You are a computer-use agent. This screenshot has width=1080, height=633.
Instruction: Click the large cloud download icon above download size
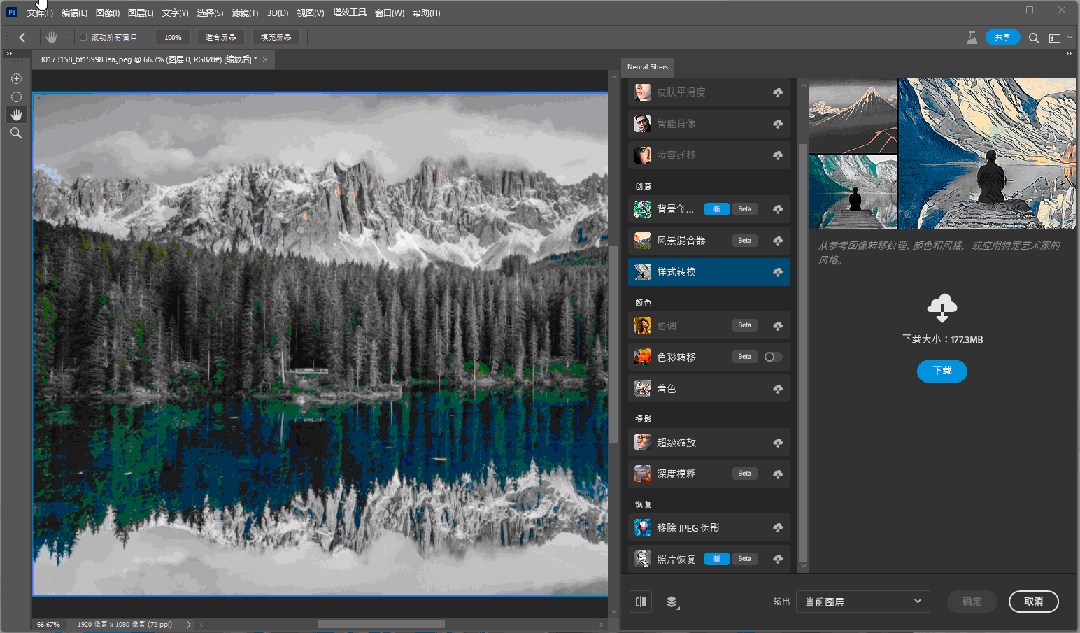(x=942, y=307)
